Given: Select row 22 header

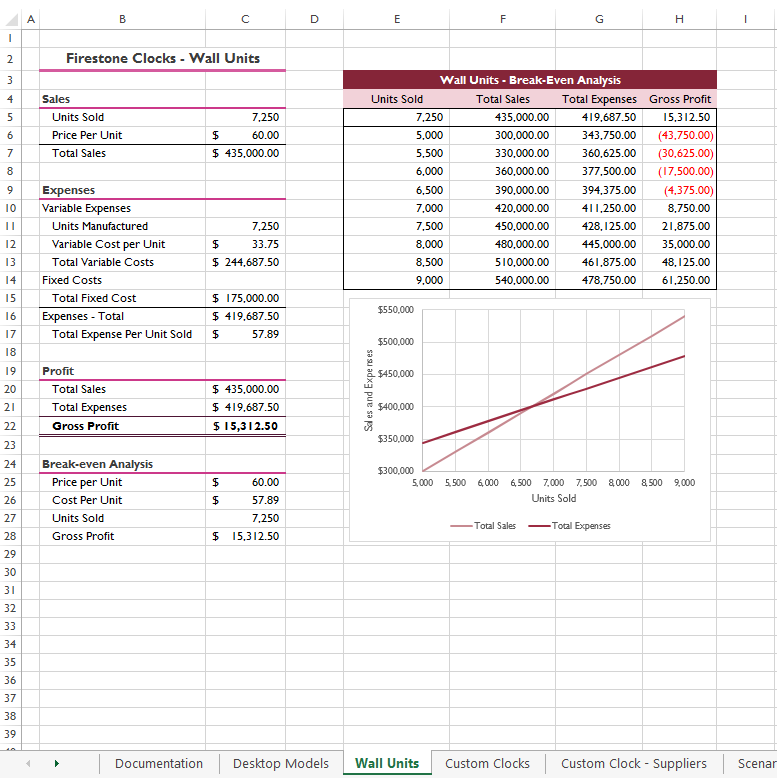Looking at the screenshot, I should coord(10,426).
